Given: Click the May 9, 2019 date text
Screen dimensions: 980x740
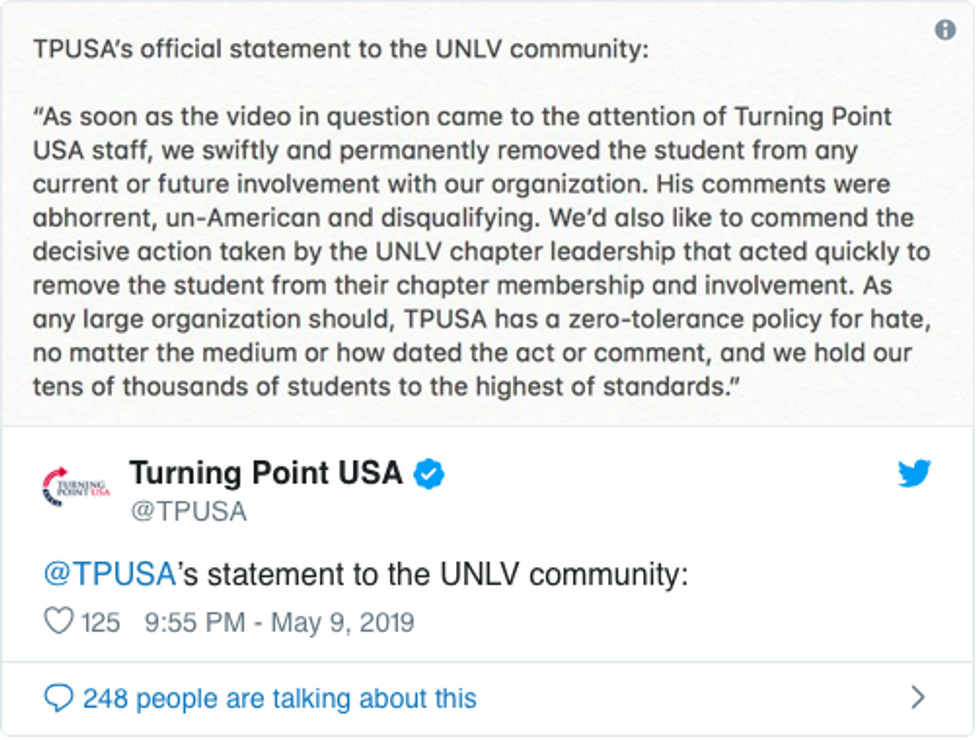Looking at the screenshot, I should pos(342,622).
